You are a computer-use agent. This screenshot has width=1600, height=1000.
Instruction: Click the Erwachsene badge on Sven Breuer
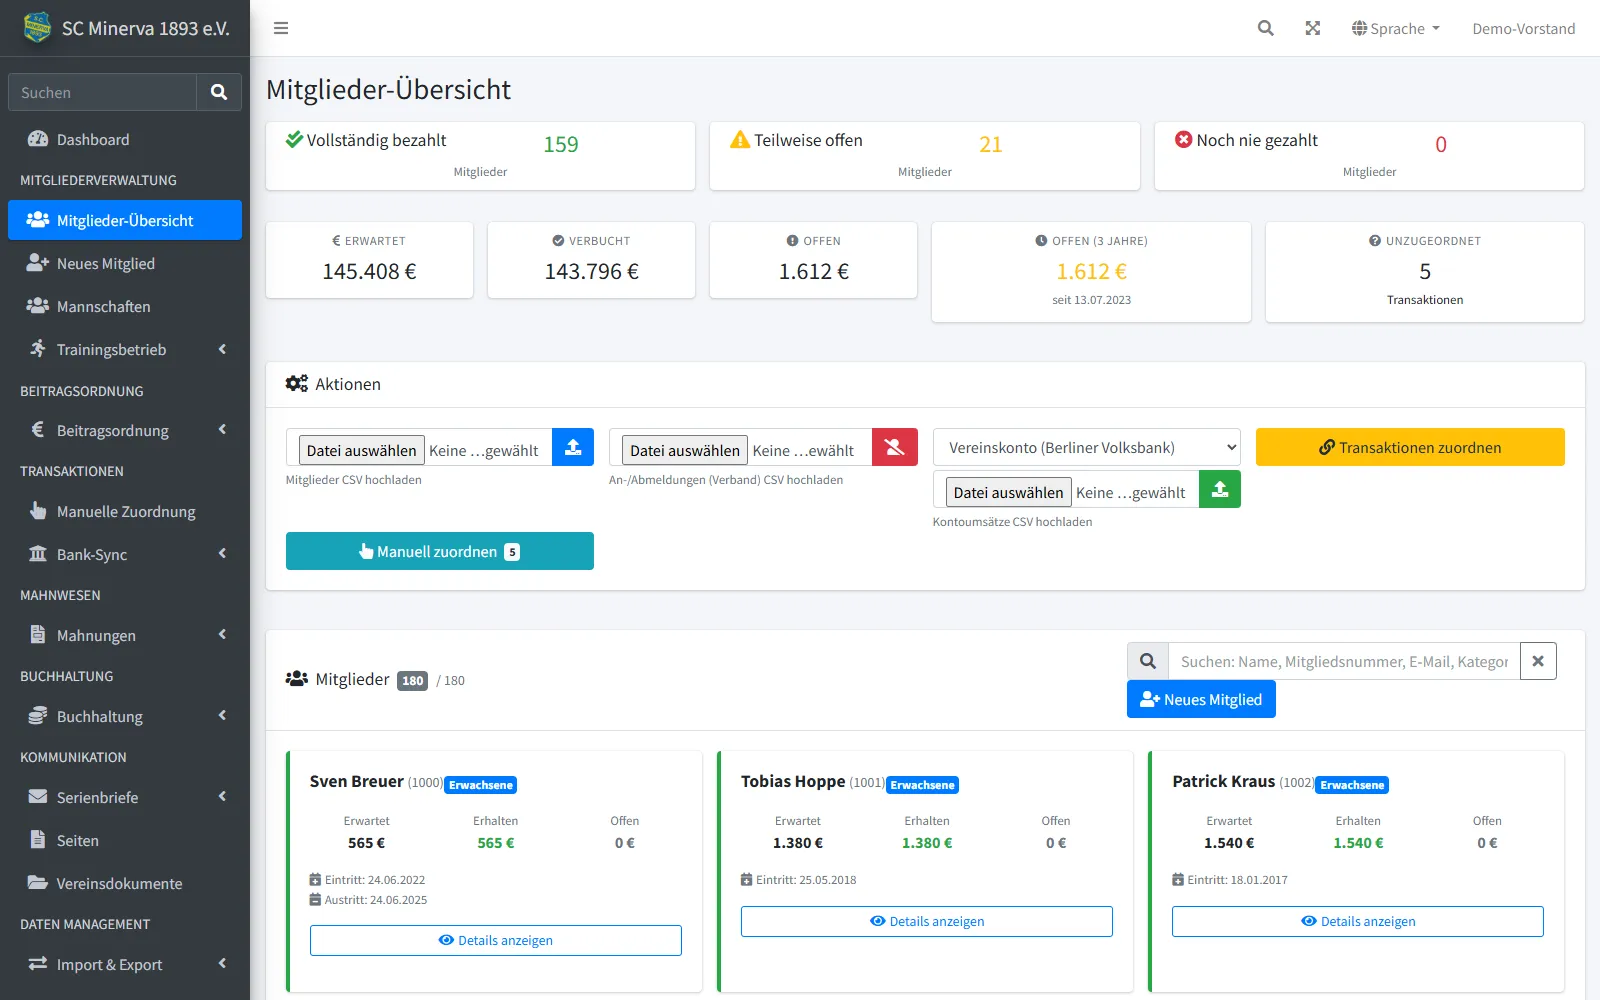coord(481,785)
